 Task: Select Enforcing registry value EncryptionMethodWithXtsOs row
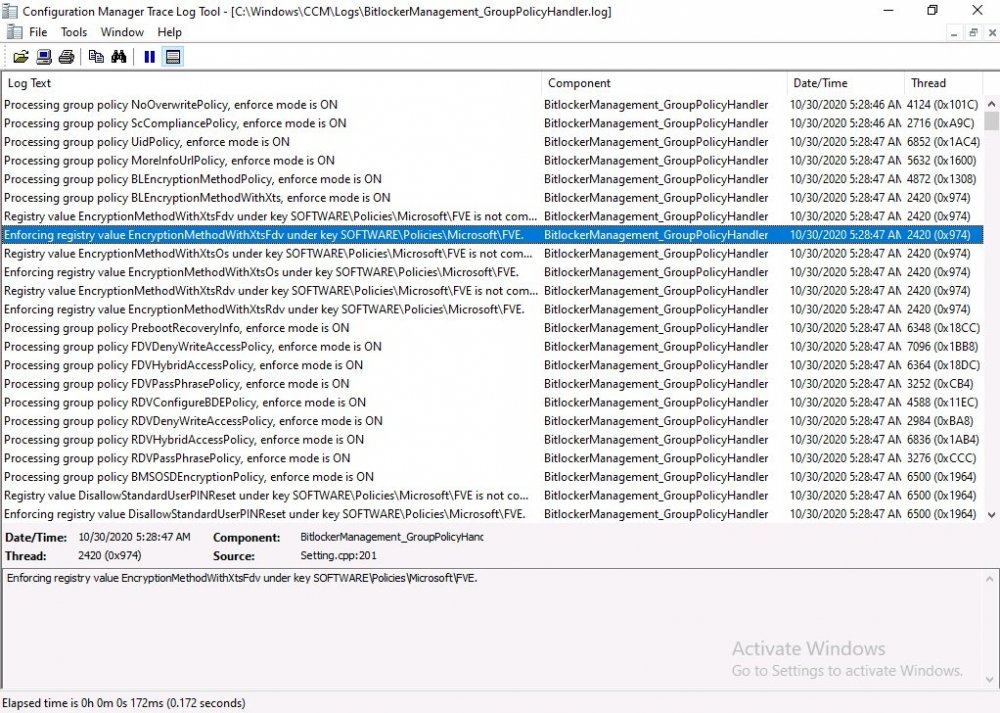pyautogui.click(x=492, y=272)
